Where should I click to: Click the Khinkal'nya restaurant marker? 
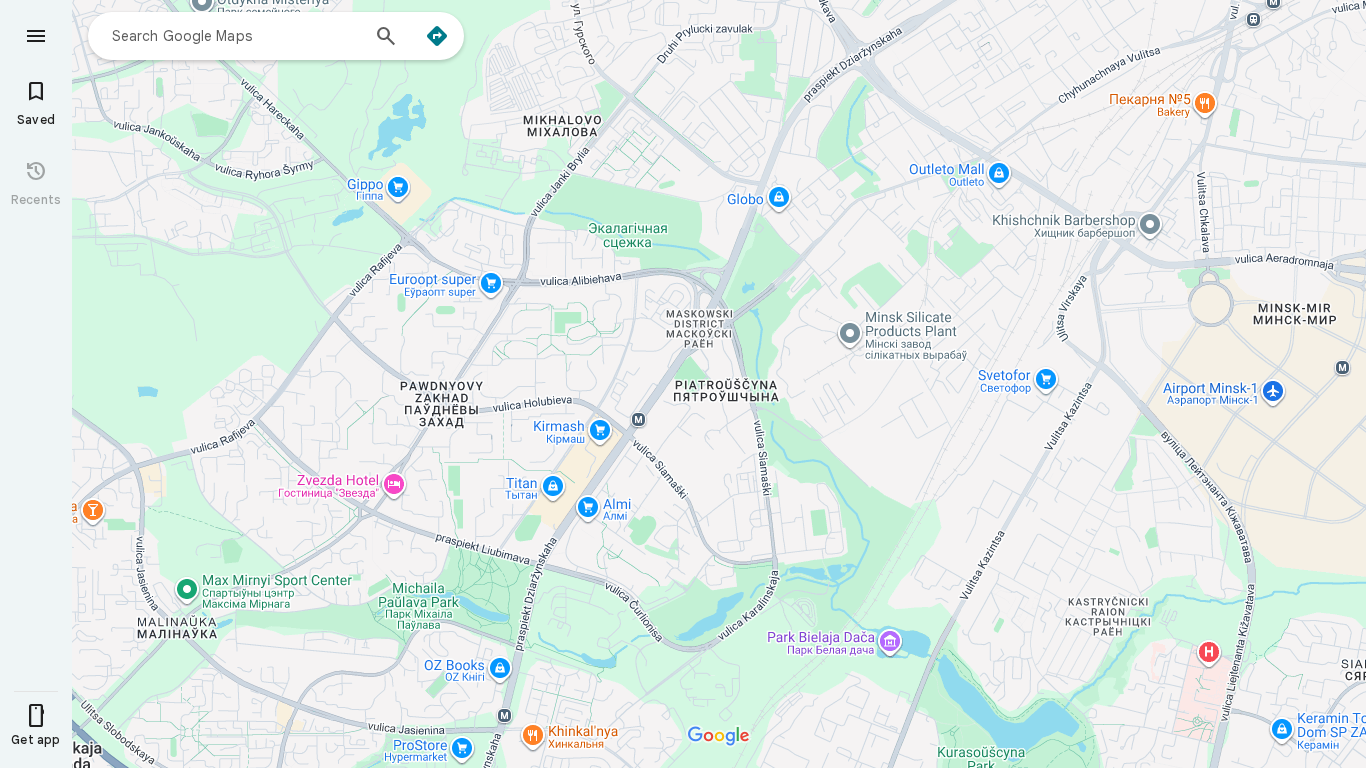[x=533, y=736]
